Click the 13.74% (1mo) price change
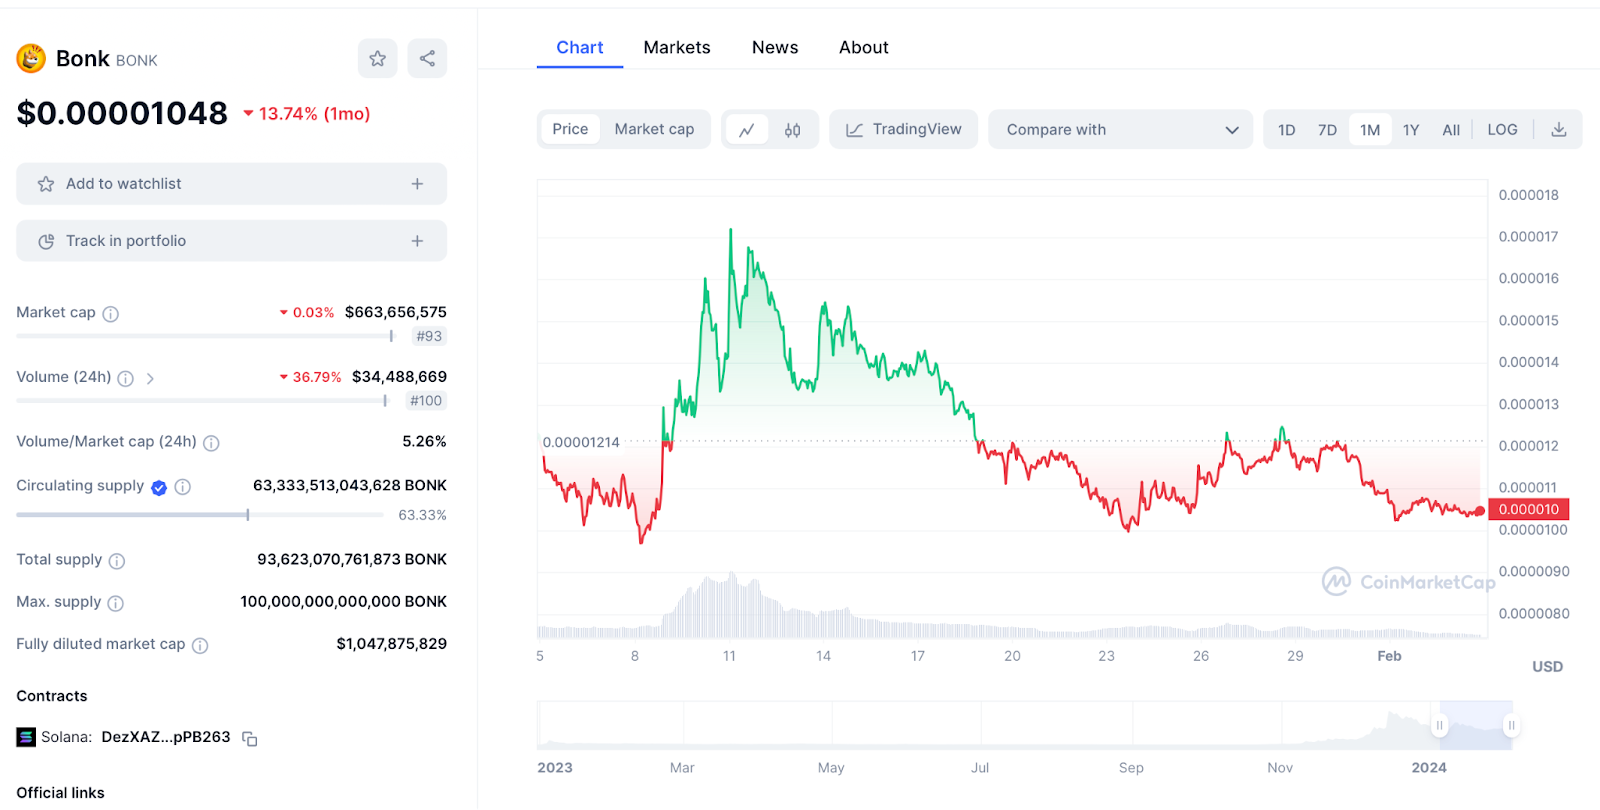Viewport: 1600px width, 810px height. (x=306, y=114)
